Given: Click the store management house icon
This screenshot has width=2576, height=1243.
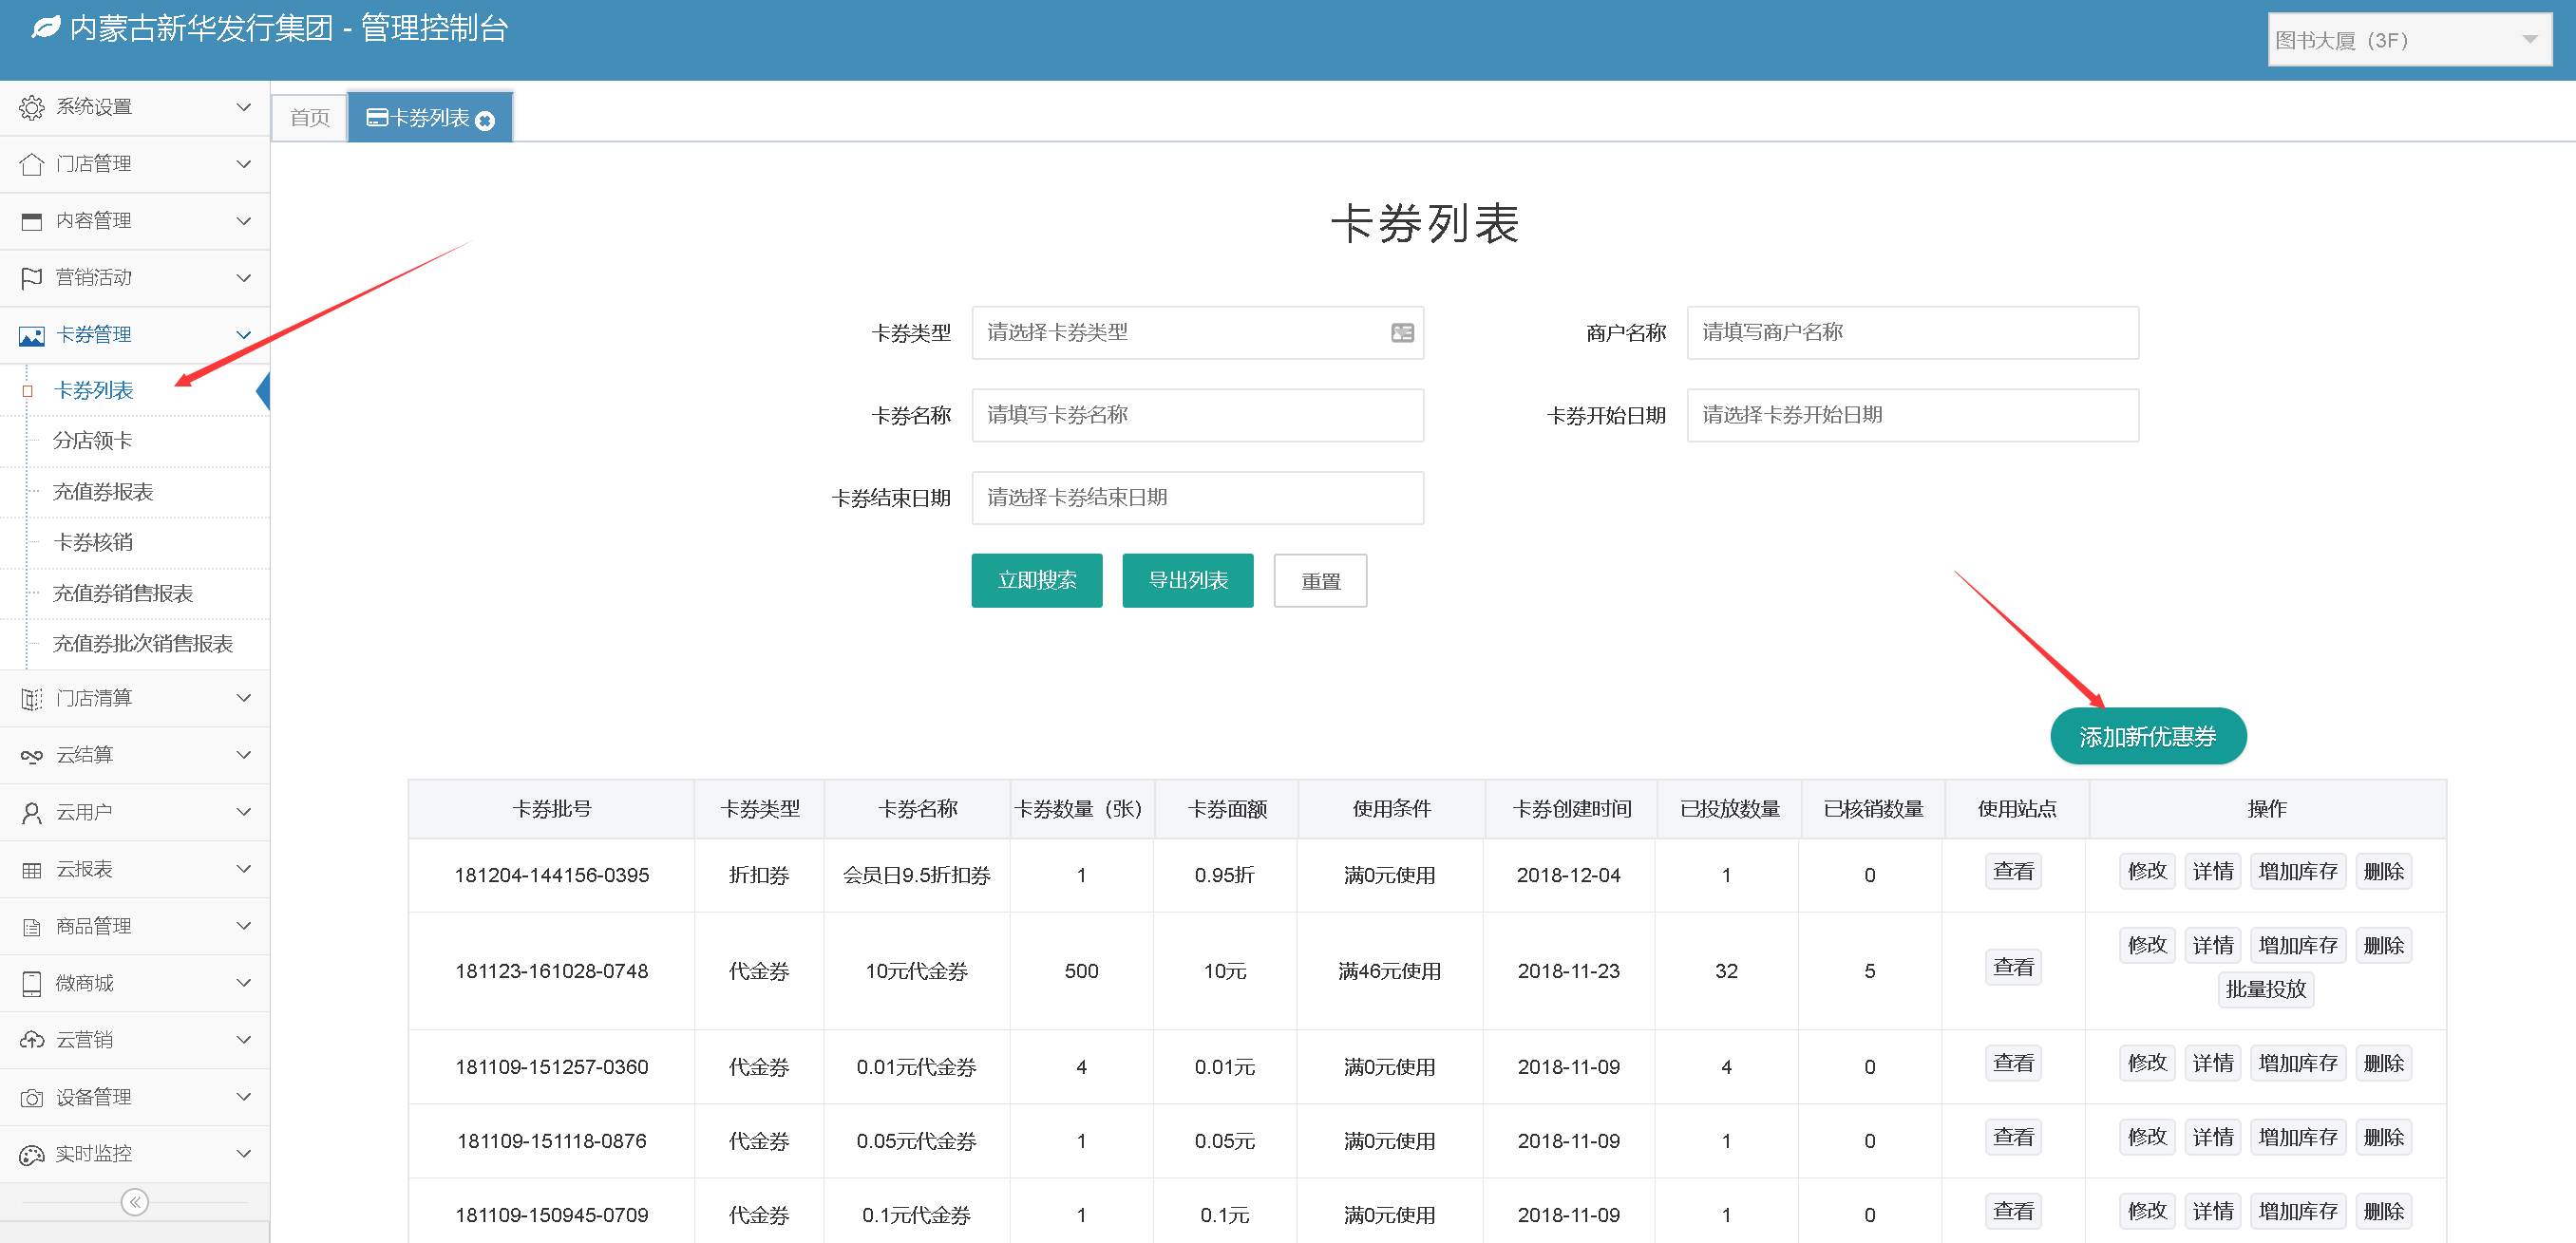Looking at the screenshot, I should pyautogui.click(x=32, y=164).
